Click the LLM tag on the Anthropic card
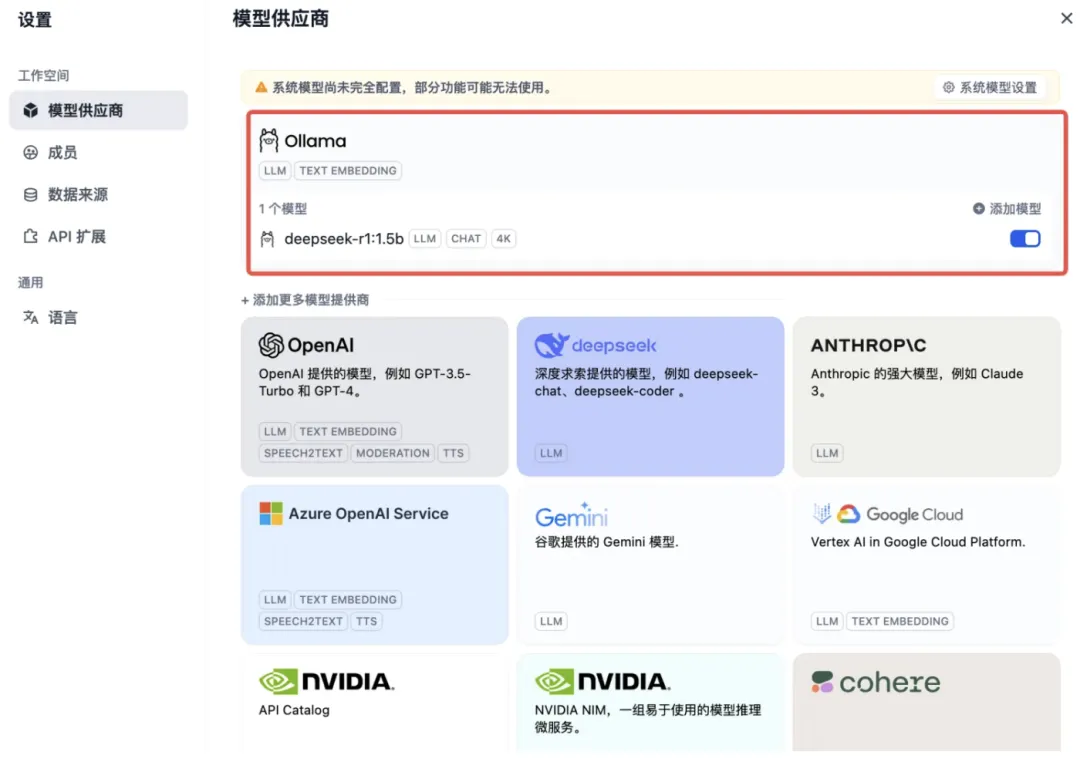The height and width of the screenshot is (762, 1080). 827,453
